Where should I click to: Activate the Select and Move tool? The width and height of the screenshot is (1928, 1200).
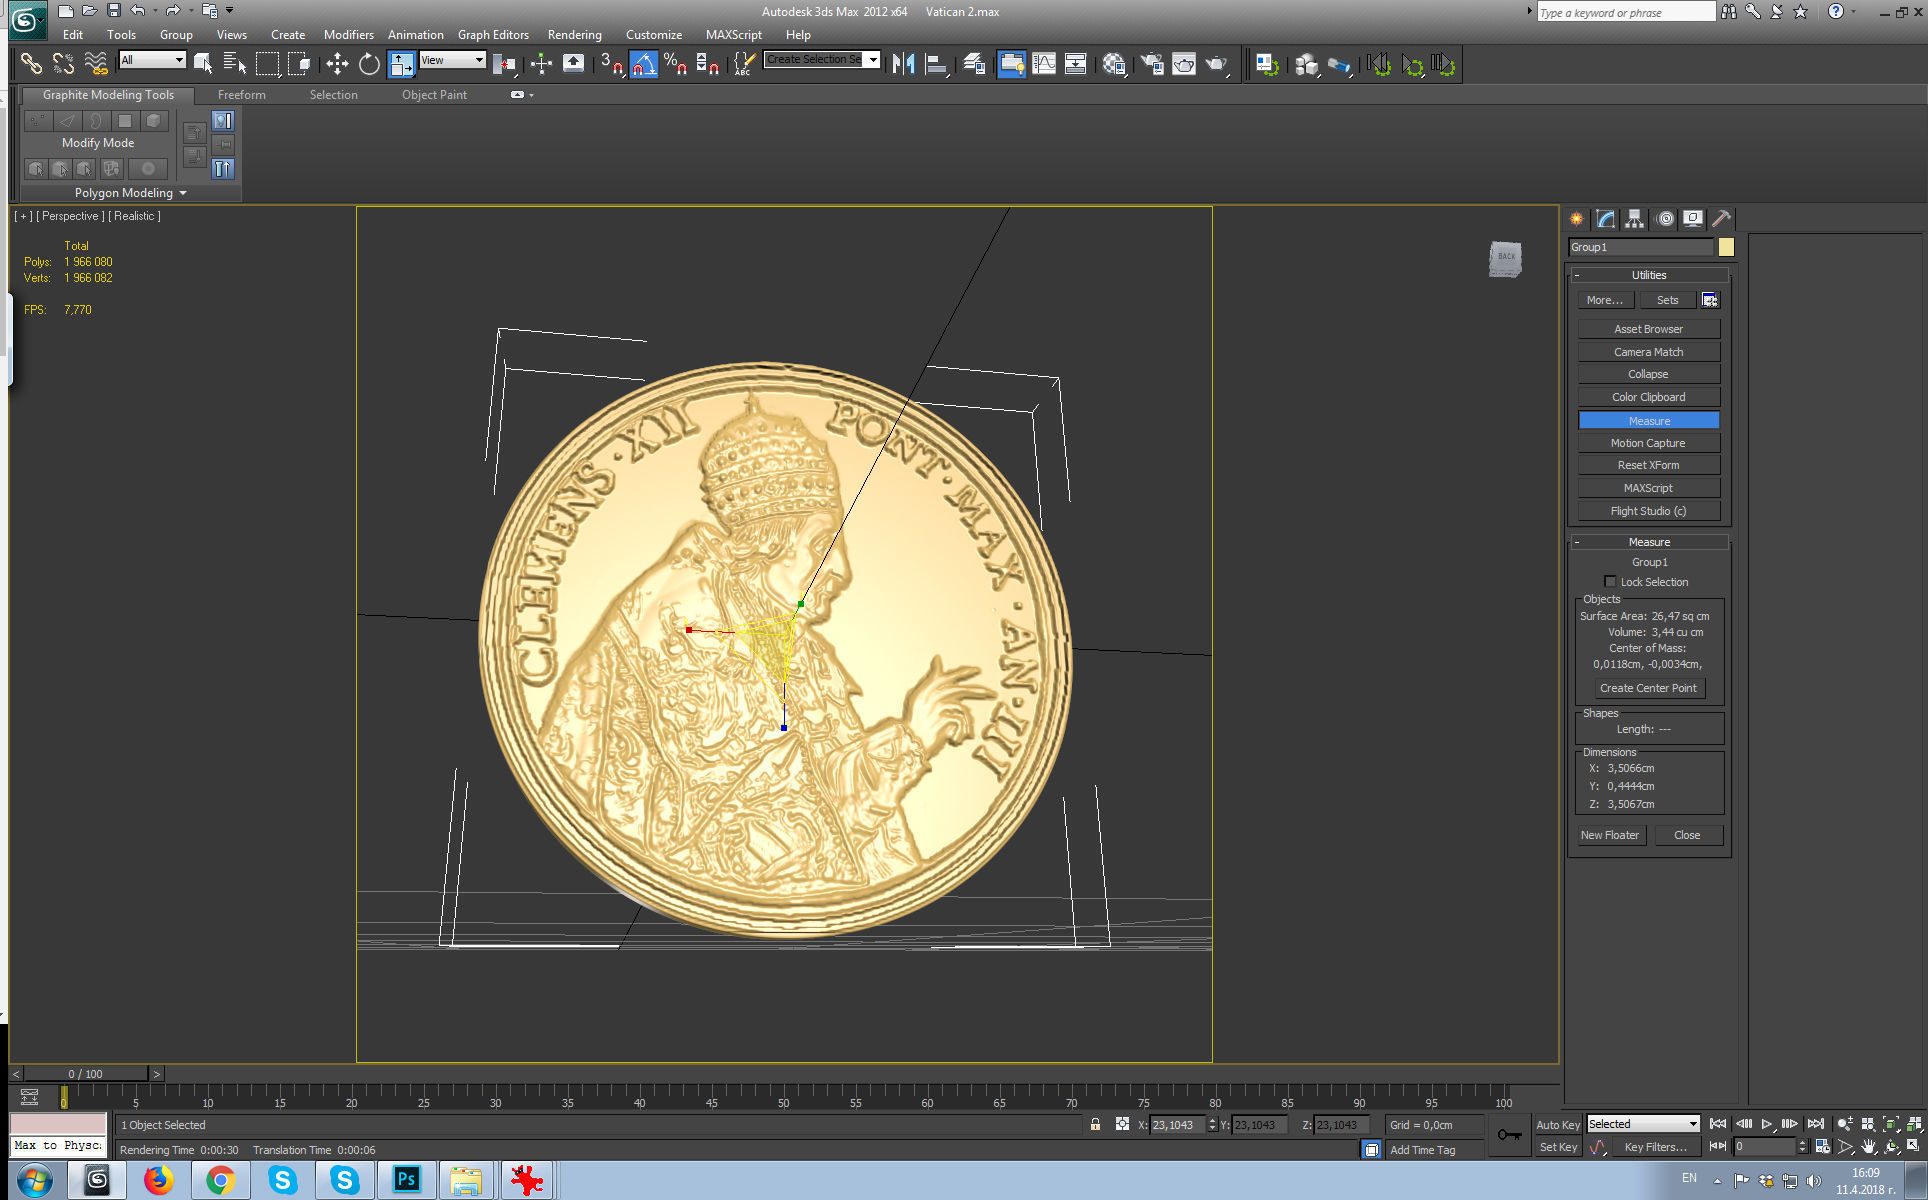(x=337, y=64)
